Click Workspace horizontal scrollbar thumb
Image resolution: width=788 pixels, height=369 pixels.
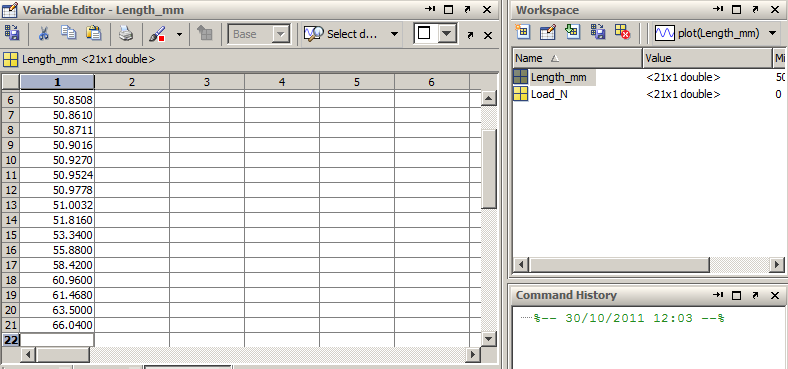coord(619,264)
